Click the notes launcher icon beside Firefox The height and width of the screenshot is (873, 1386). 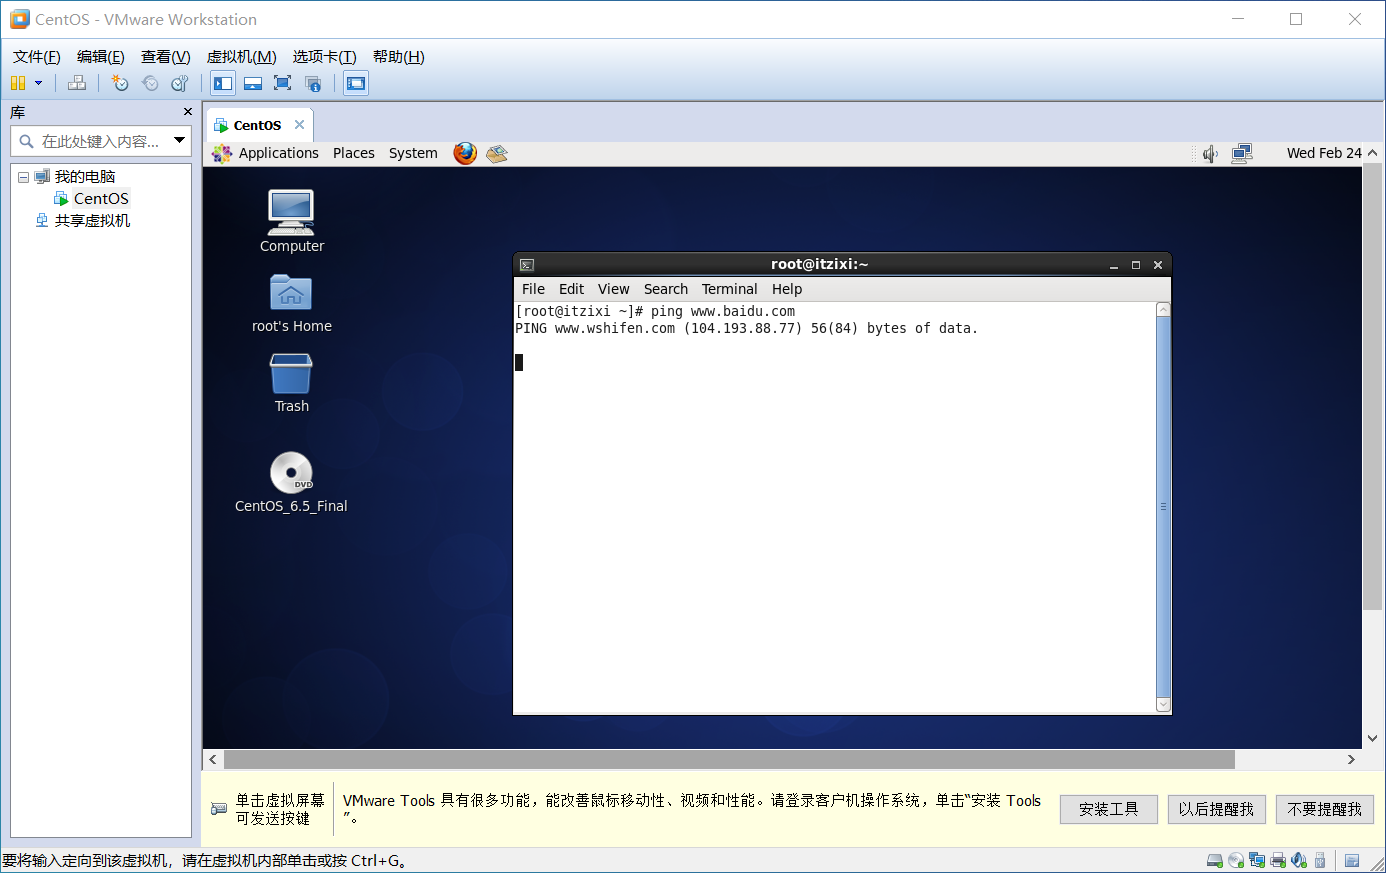[x=497, y=153]
